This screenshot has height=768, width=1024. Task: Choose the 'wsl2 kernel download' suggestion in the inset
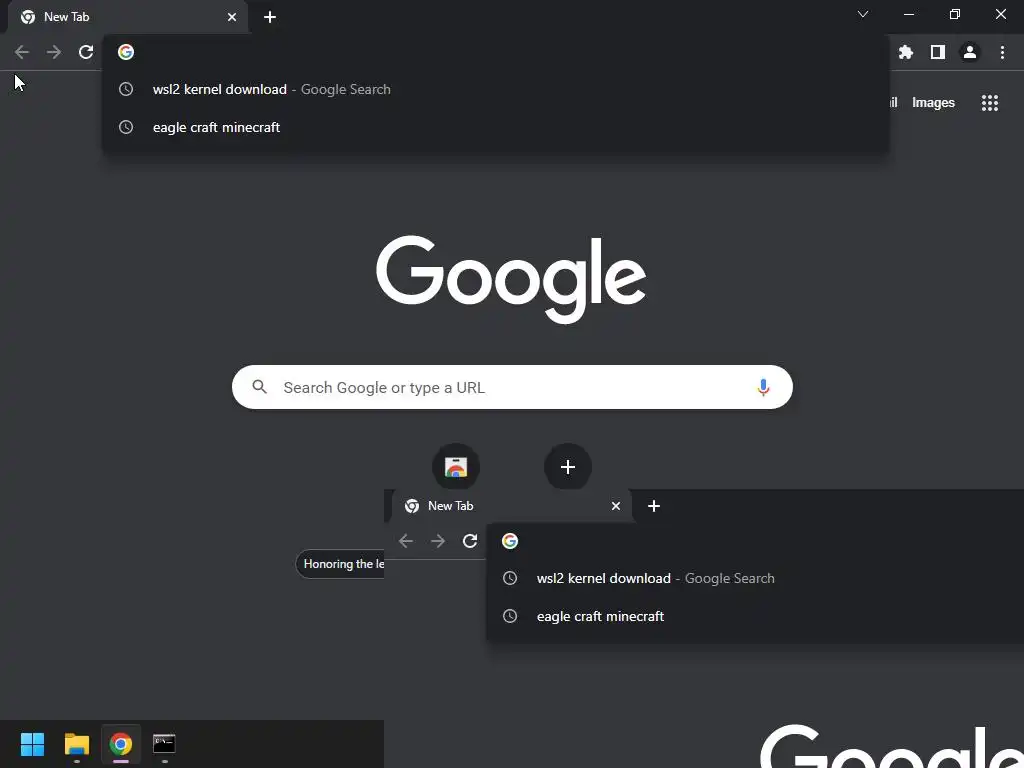tap(755, 579)
